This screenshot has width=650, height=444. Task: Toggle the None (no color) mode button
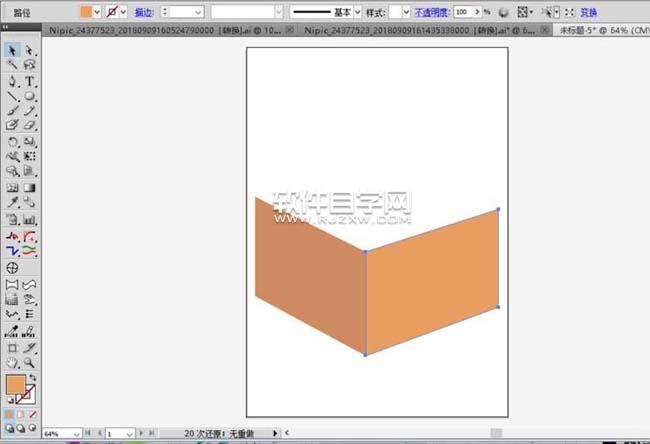coord(33,413)
